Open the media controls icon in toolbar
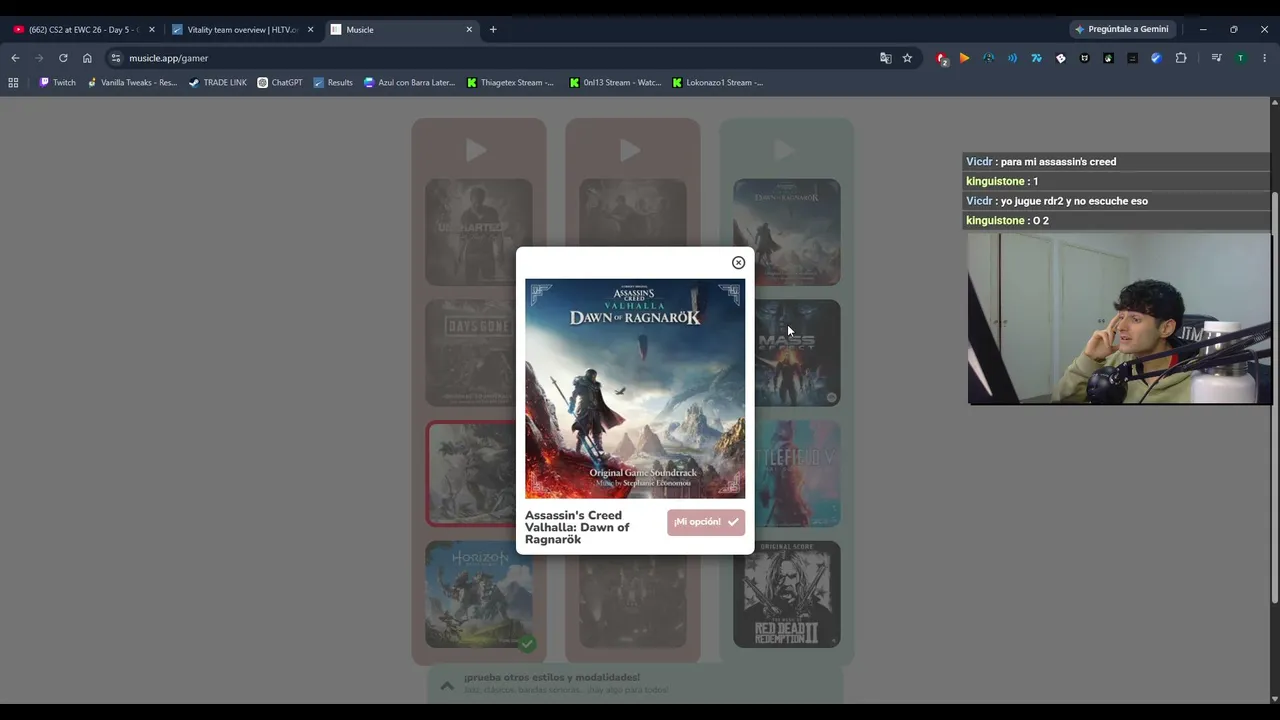Image resolution: width=1280 pixels, height=720 pixels. [x=1216, y=58]
